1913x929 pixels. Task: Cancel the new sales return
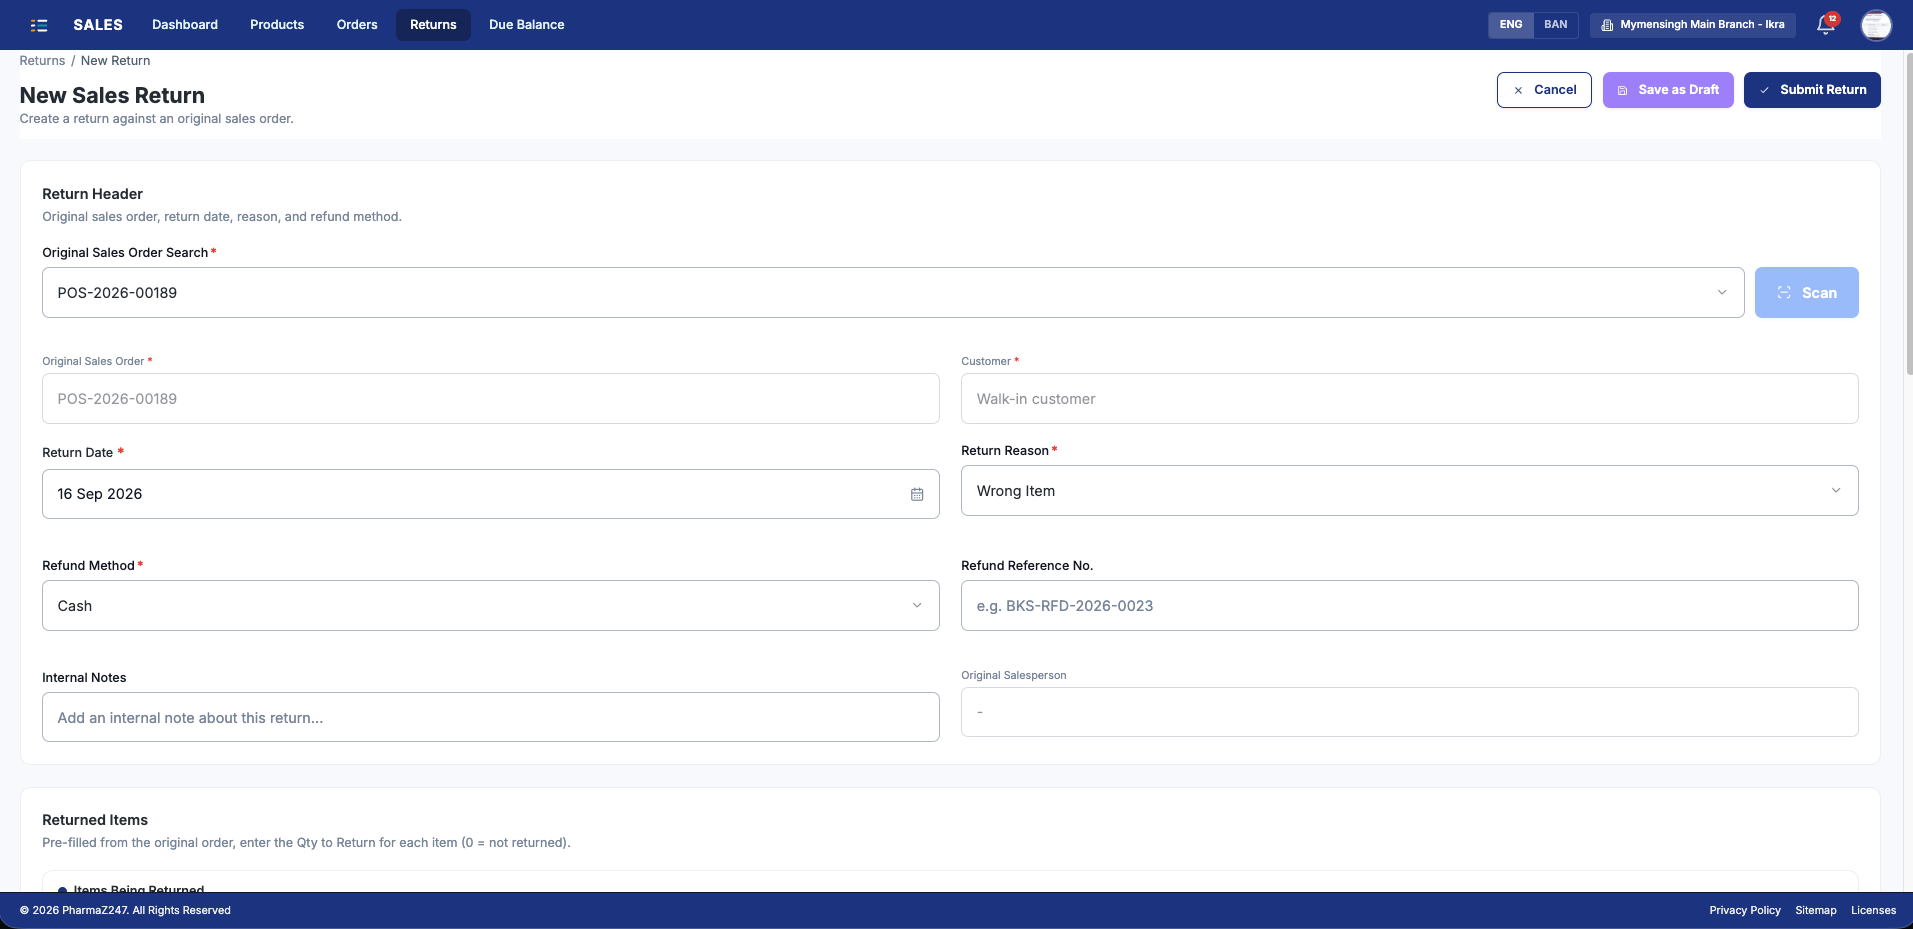1544,90
